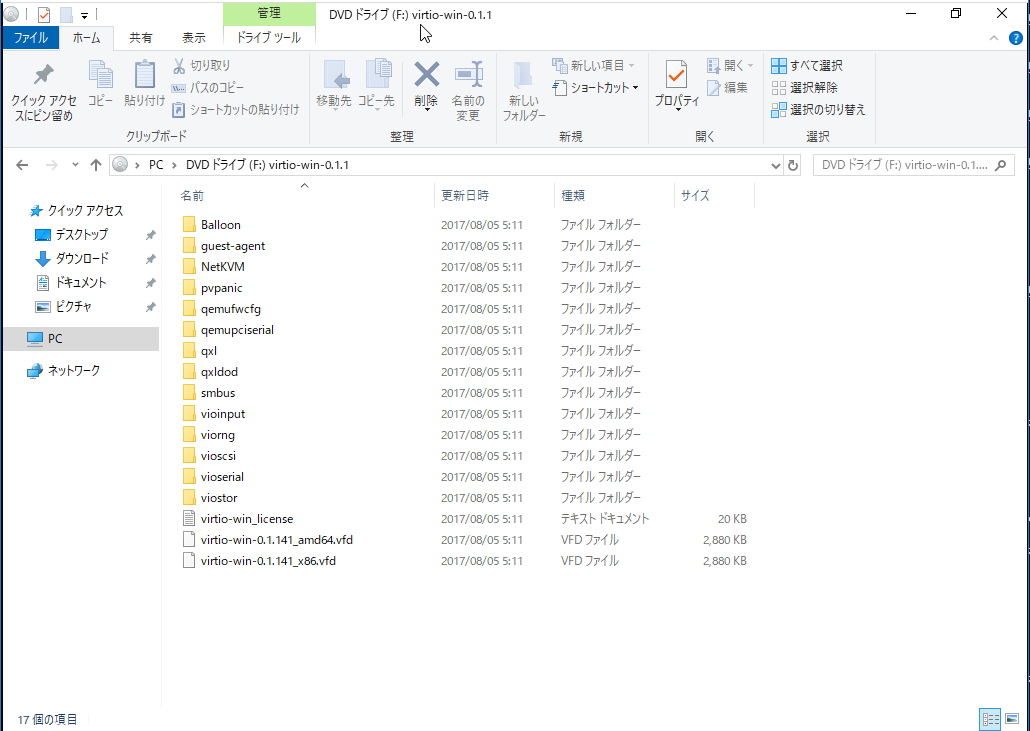
Task: Select the qxldod folder
Action: click(x=219, y=372)
